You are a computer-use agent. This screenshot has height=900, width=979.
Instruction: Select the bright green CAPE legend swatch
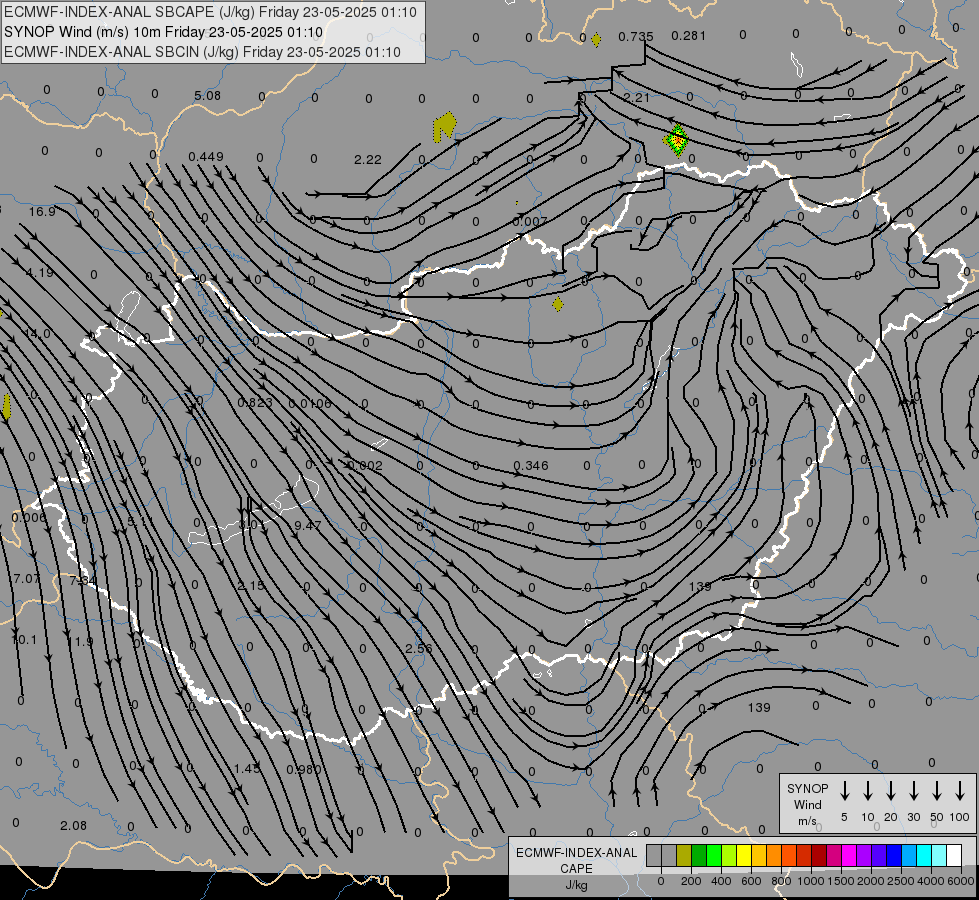tap(714, 856)
